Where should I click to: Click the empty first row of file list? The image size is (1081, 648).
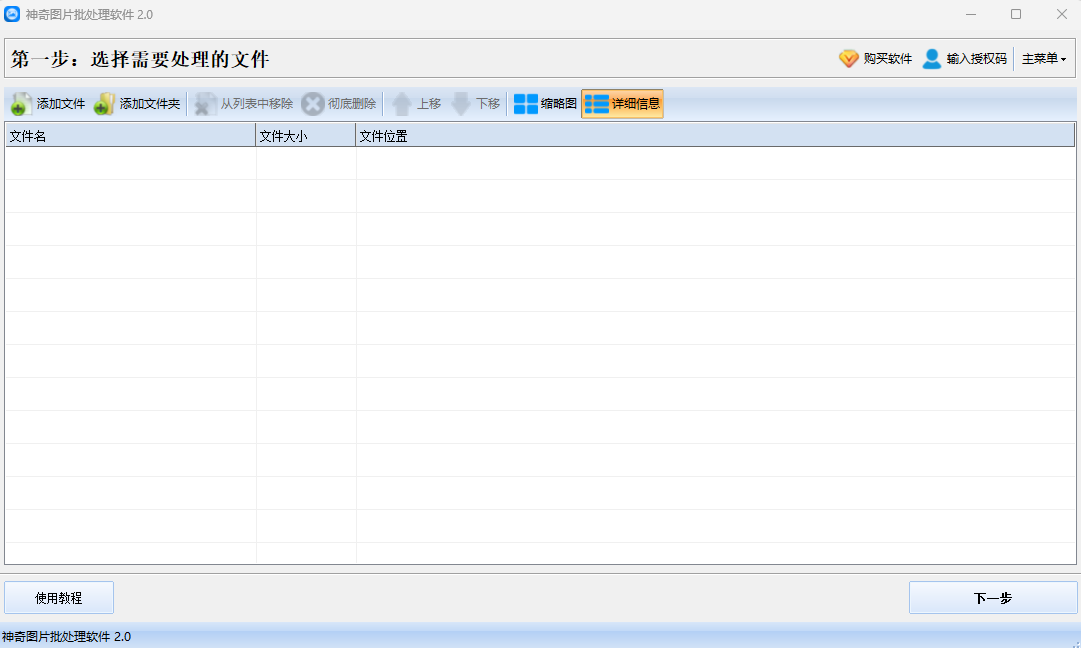point(540,164)
